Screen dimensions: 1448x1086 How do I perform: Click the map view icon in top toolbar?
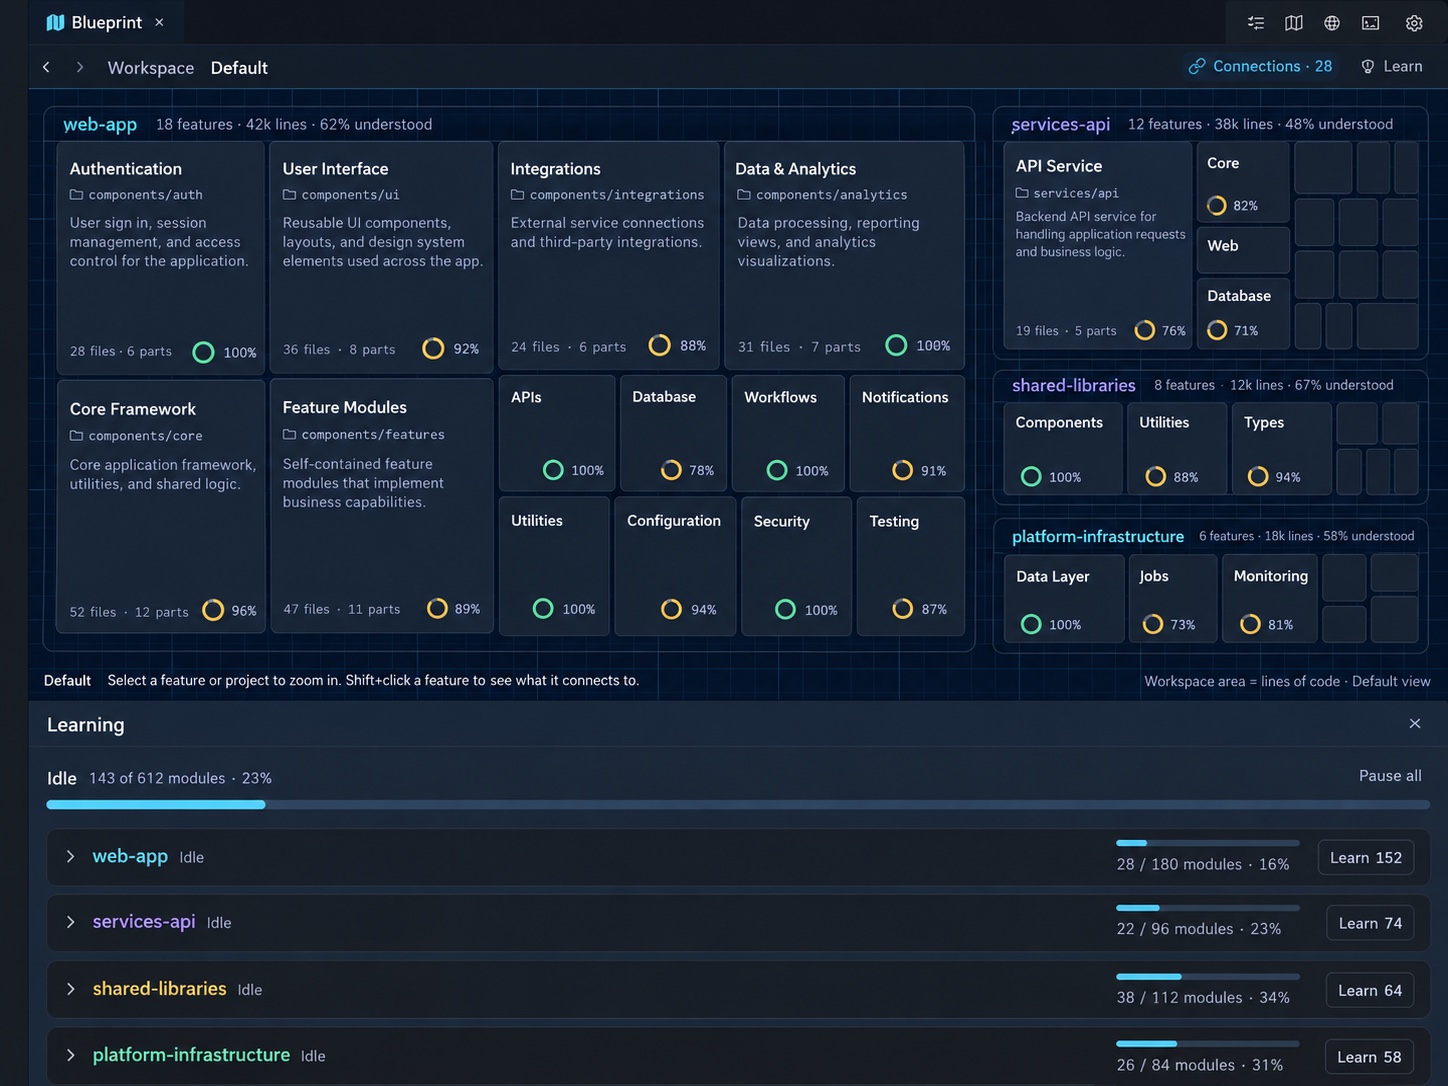point(1294,23)
